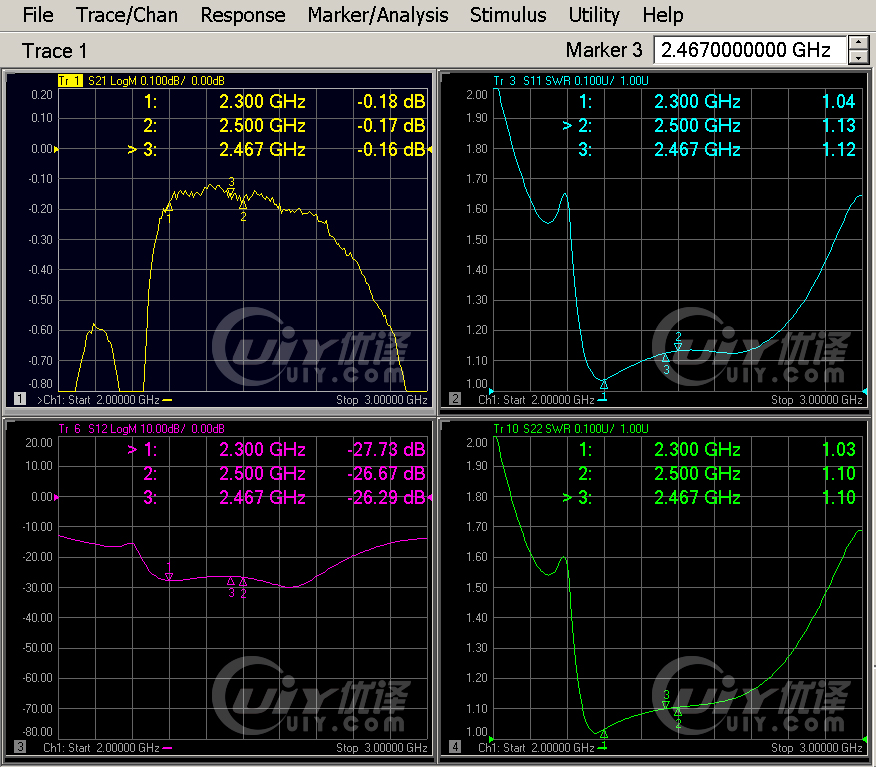This screenshot has width=876, height=768.
Task: Click Start 2.00000 GHz in window 4
Action: click(x=549, y=748)
